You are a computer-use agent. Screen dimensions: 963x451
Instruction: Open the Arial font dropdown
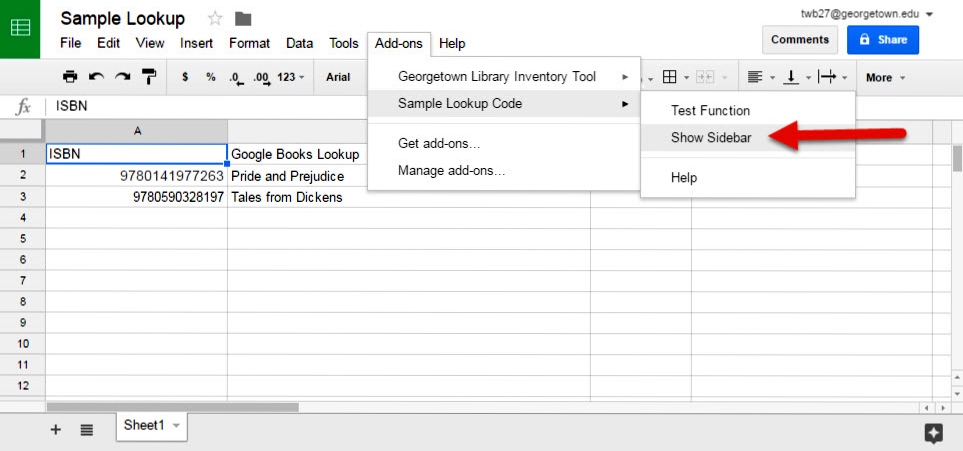338,77
